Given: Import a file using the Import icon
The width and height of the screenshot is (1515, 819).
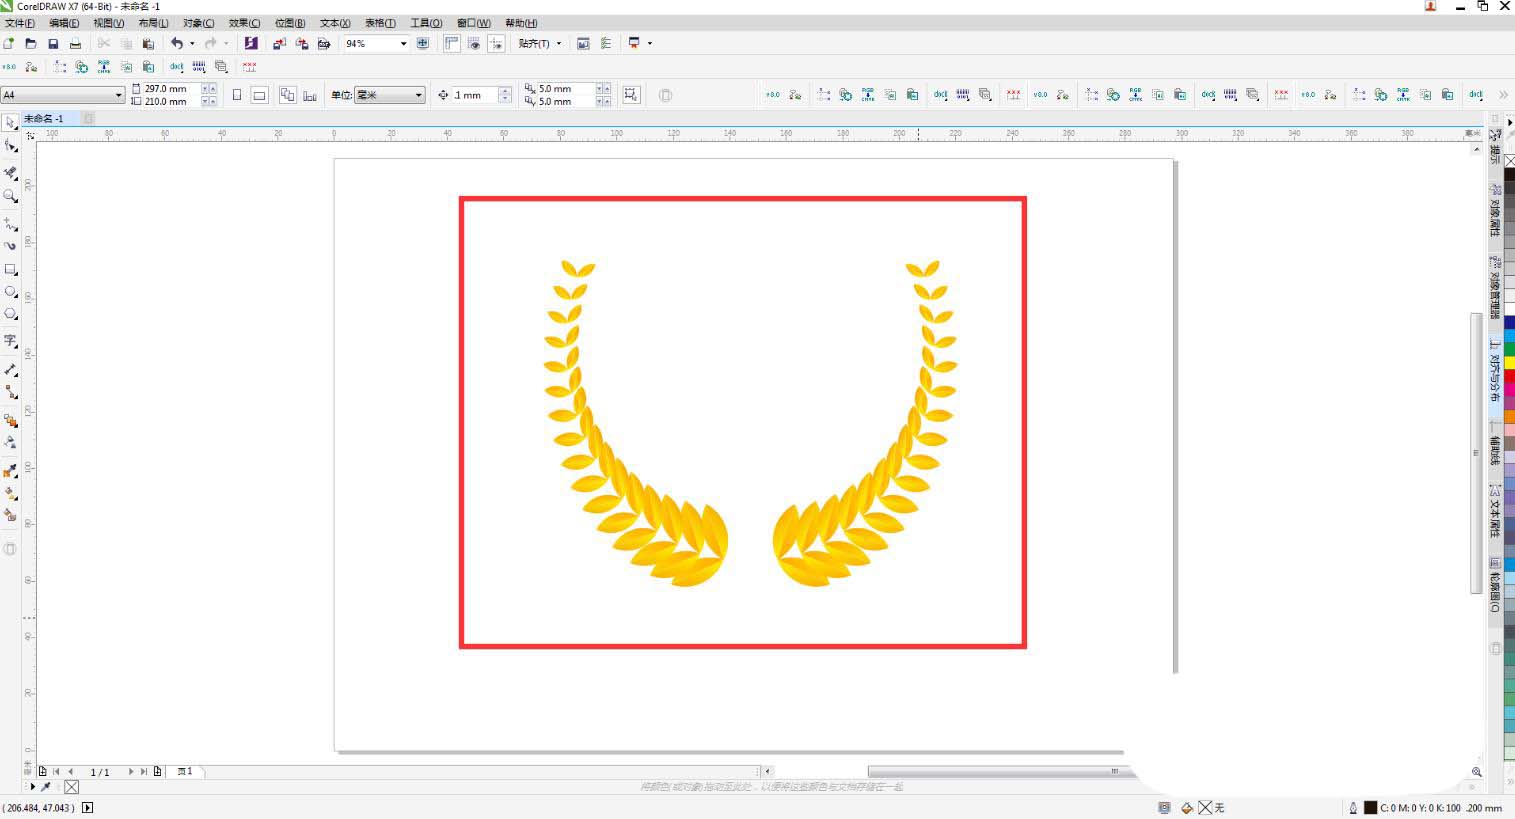Looking at the screenshot, I should point(279,43).
